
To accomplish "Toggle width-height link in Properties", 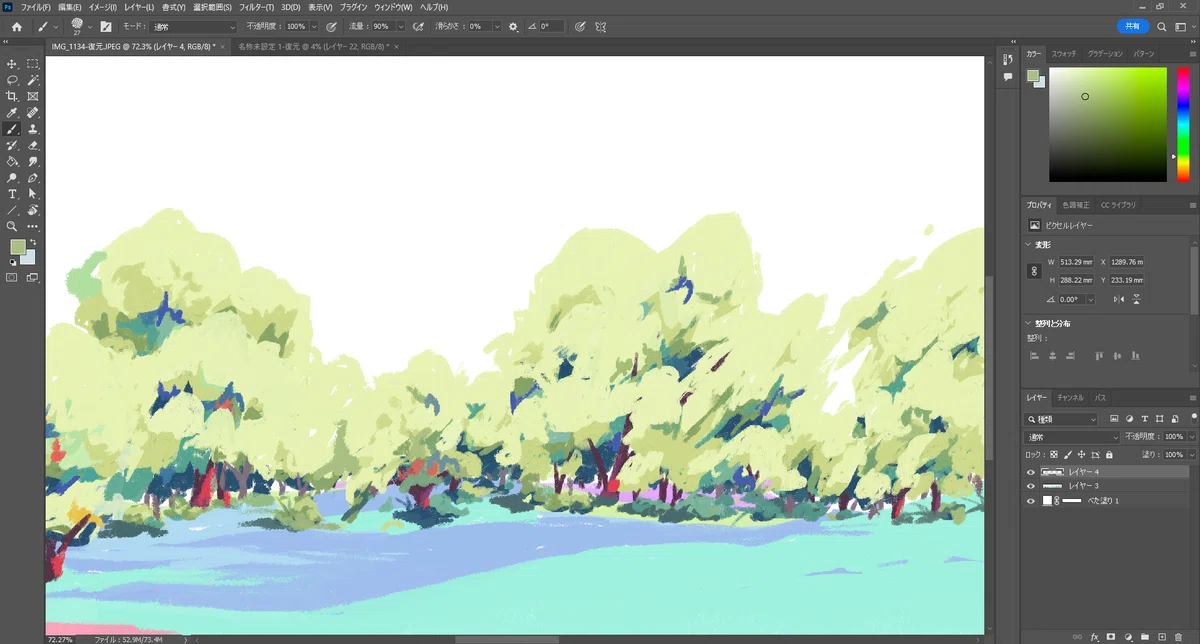I will click(x=1033, y=271).
